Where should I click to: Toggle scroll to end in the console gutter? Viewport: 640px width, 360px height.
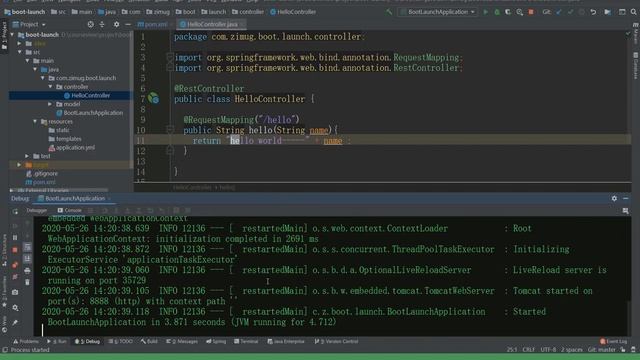(27, 259)
